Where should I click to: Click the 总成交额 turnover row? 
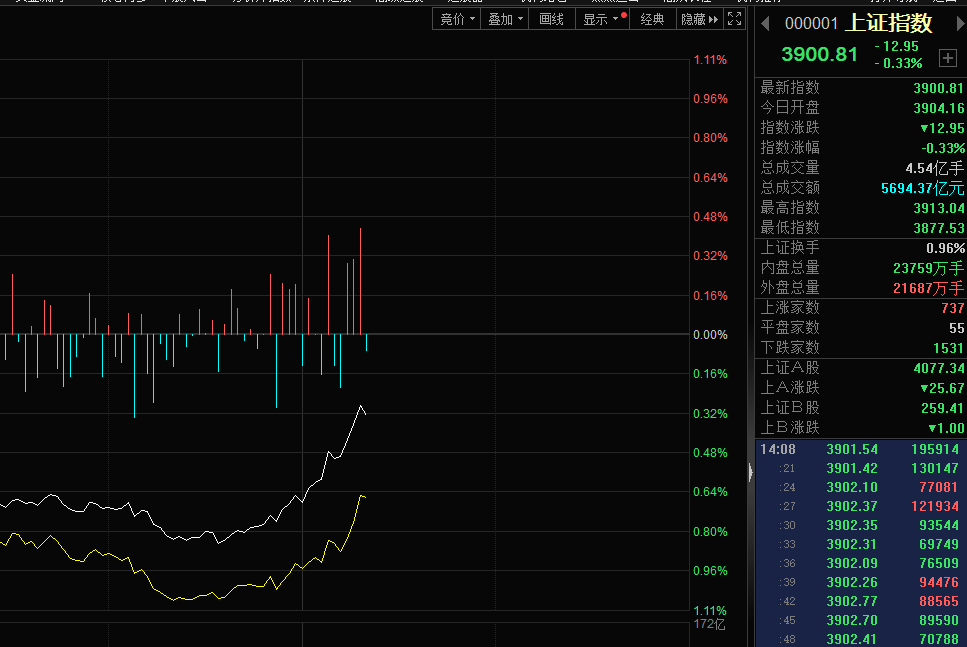point(860,188)
